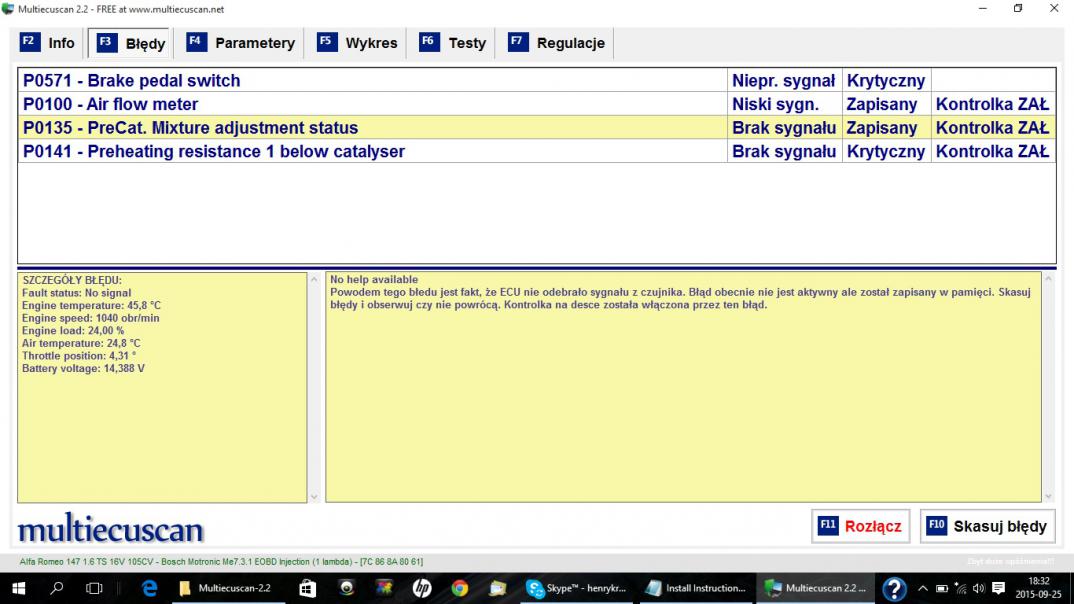Switch to the Wykres tab
The width and height of the screenshot is (1074, 604).
point(357,43)
